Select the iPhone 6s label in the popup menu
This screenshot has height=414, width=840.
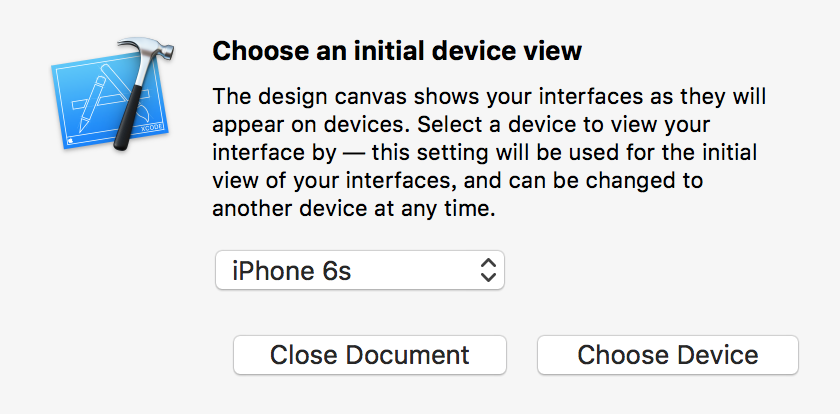292,270
